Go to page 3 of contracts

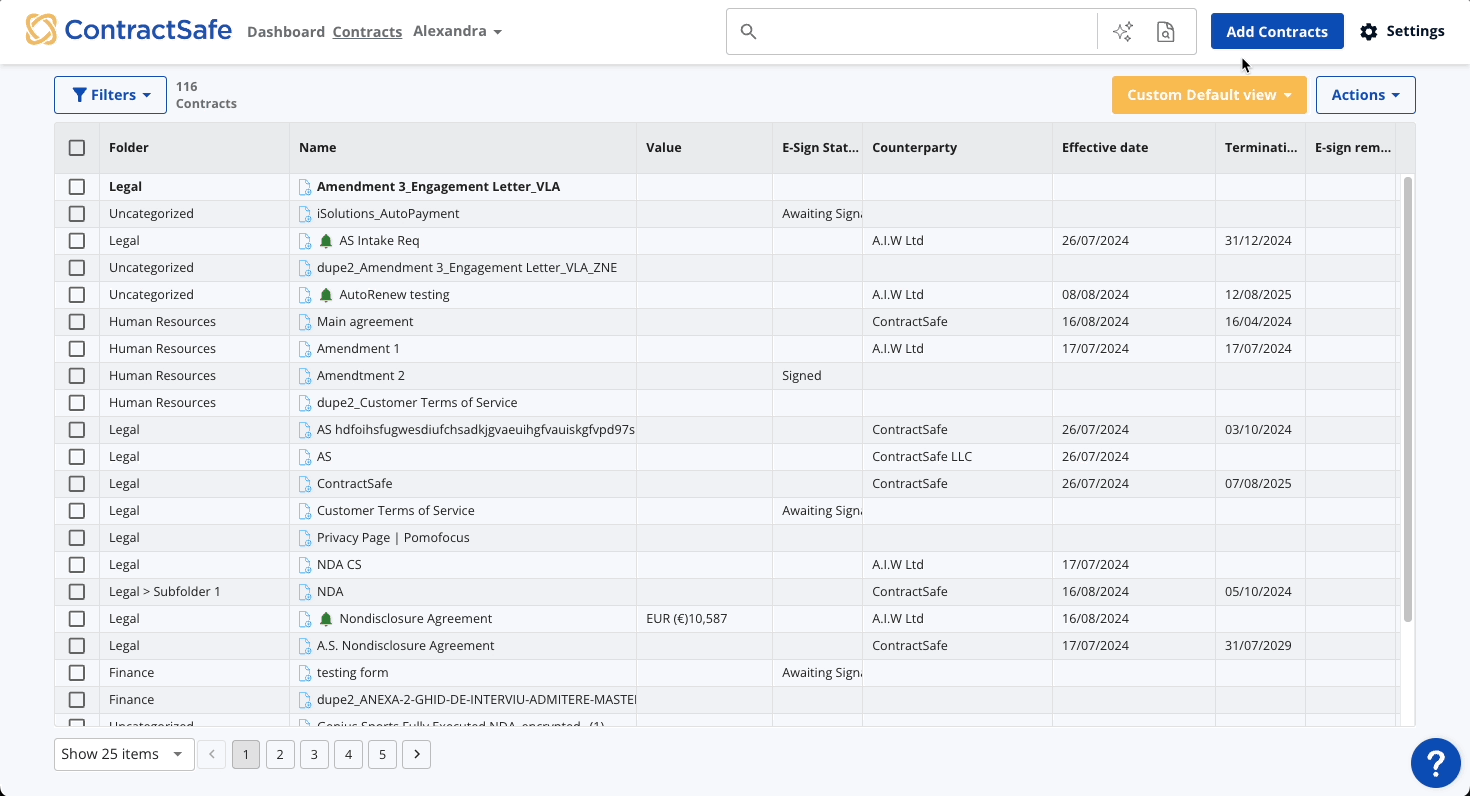point(314,754)
